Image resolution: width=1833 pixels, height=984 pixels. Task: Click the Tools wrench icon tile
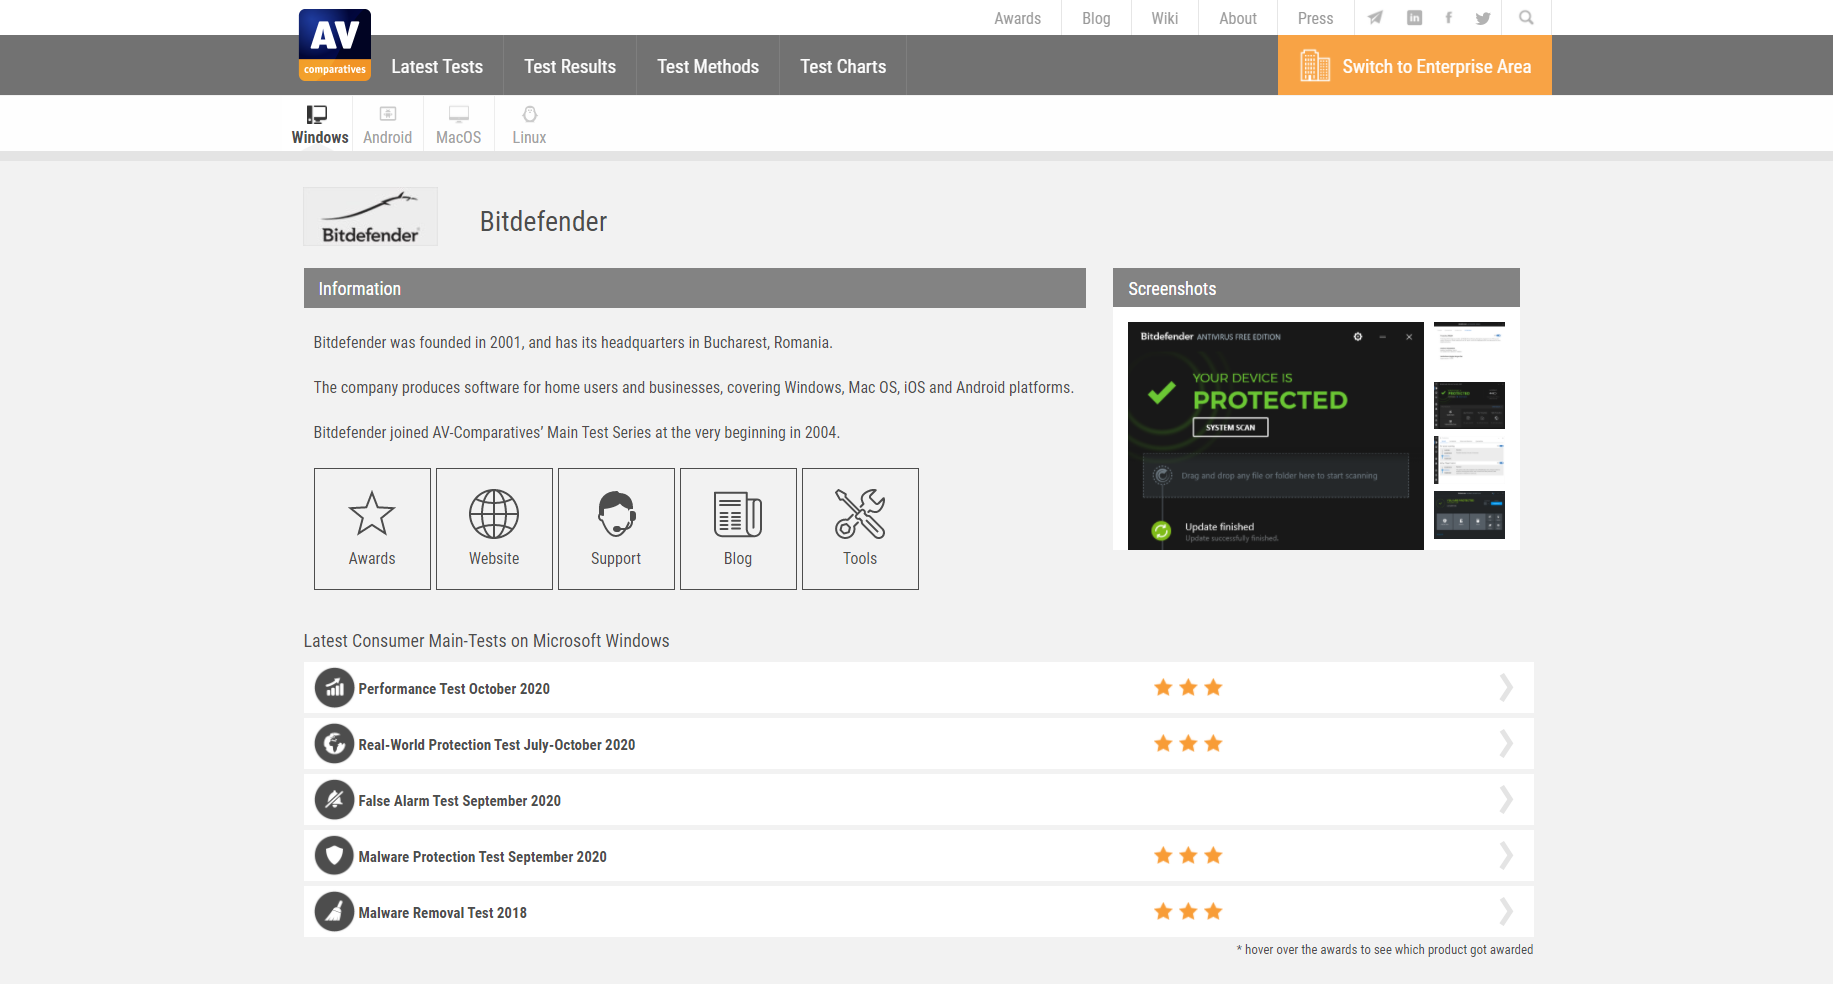[x=860, y=529]
